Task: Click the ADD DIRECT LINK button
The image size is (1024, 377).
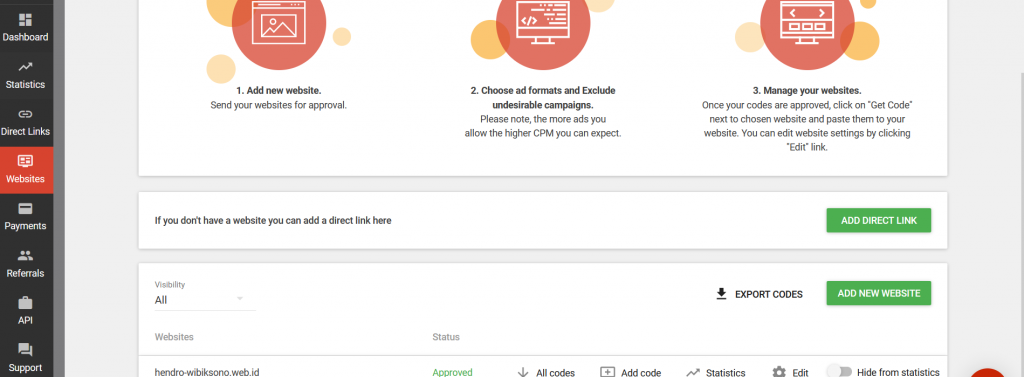Action: pyautogui.click(x=878, y=221)
